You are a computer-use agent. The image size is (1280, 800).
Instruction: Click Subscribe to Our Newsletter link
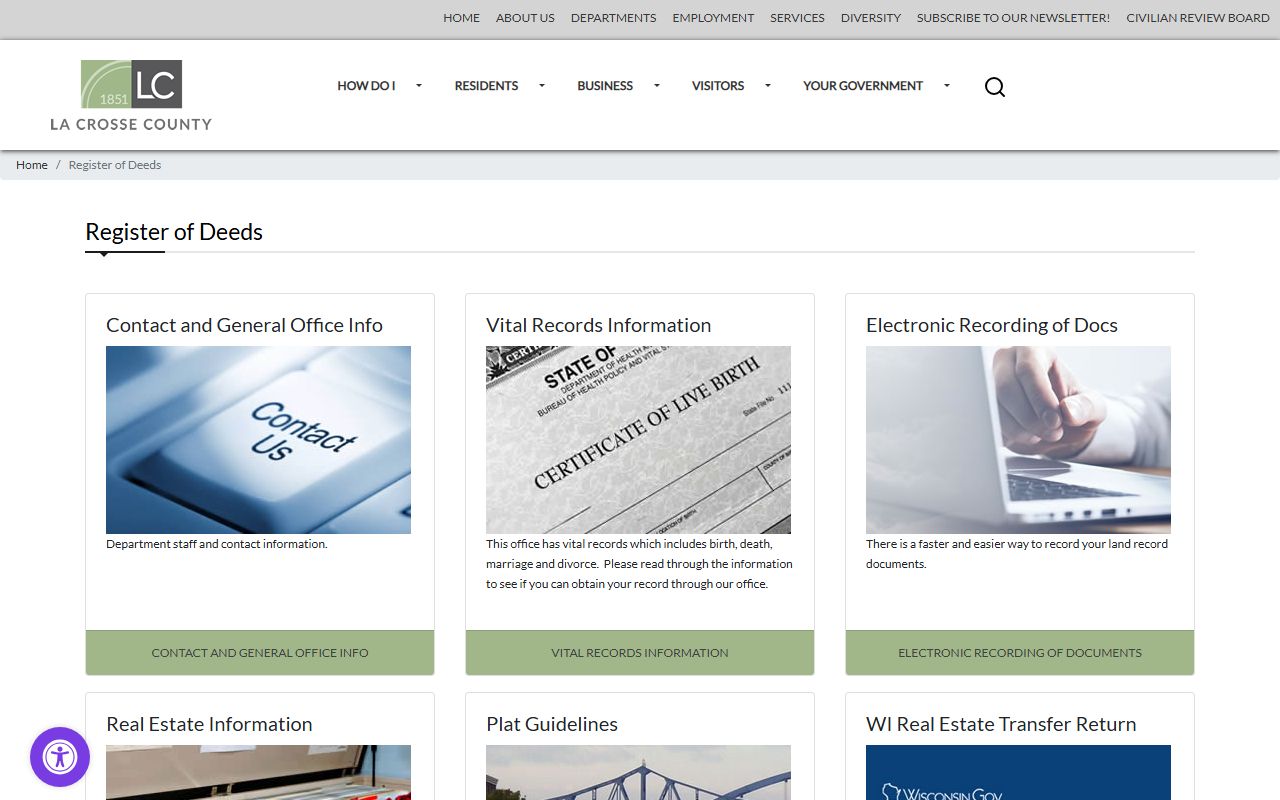point(1013,18)
